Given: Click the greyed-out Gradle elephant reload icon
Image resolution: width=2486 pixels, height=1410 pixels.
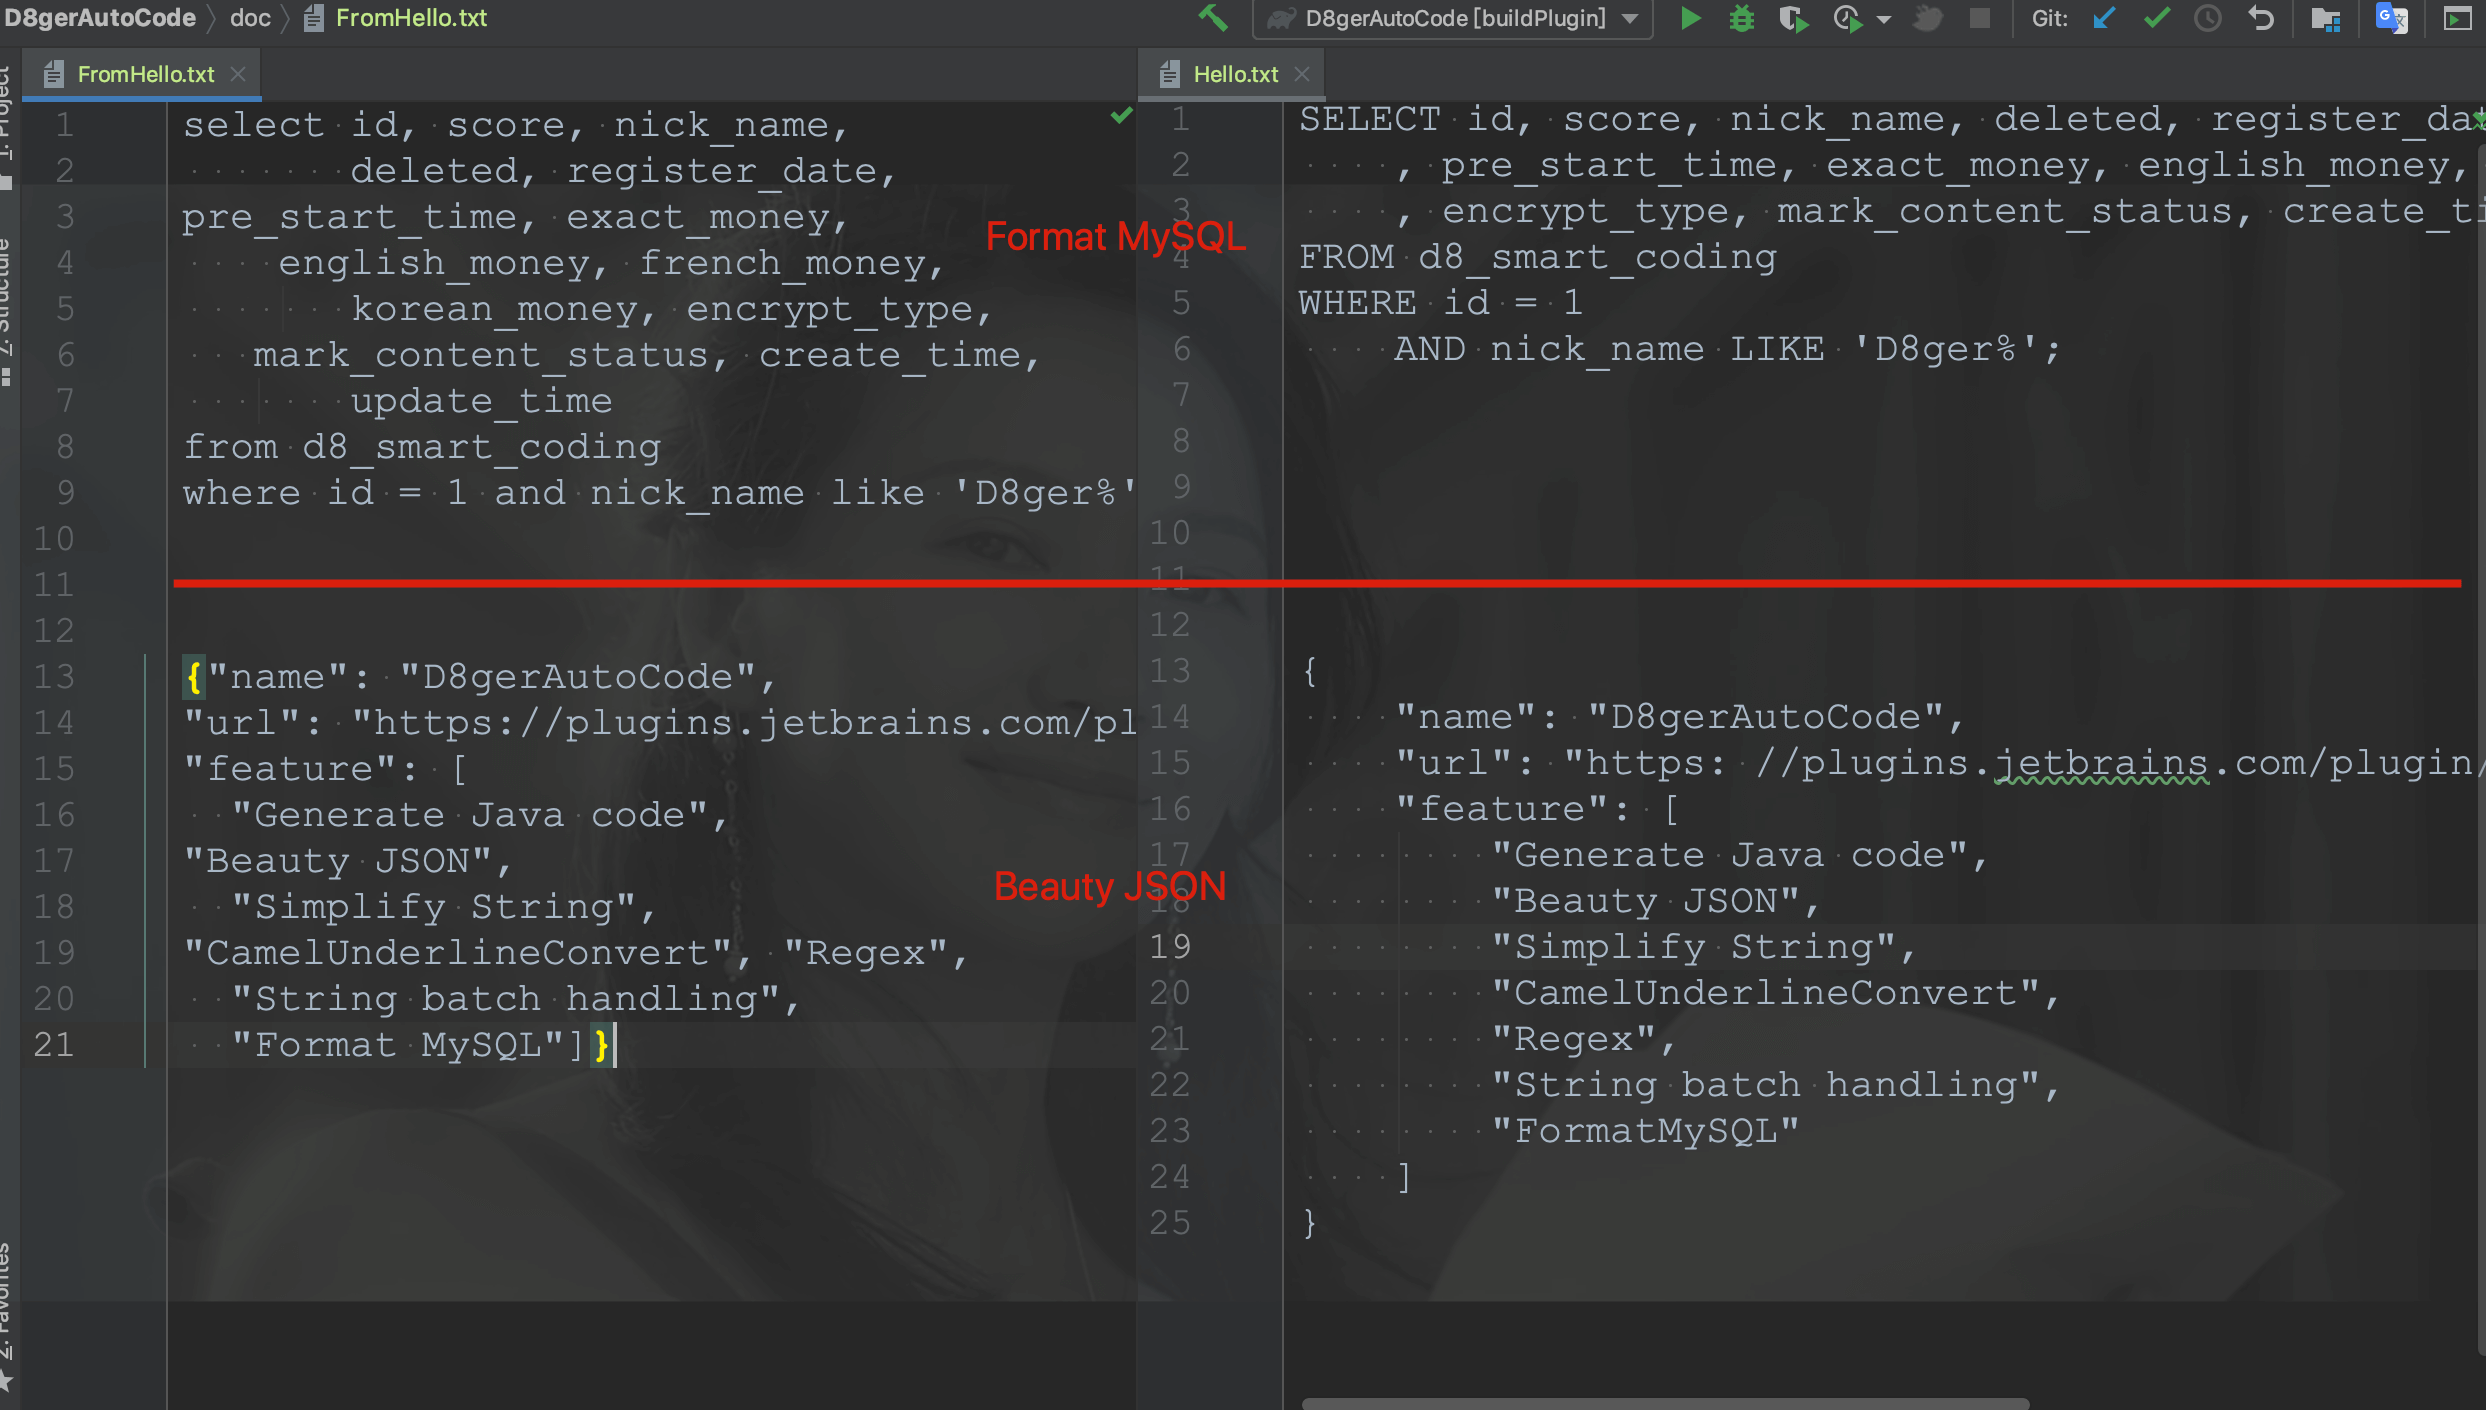Looking at the screenshot, I should point(1928,18).
